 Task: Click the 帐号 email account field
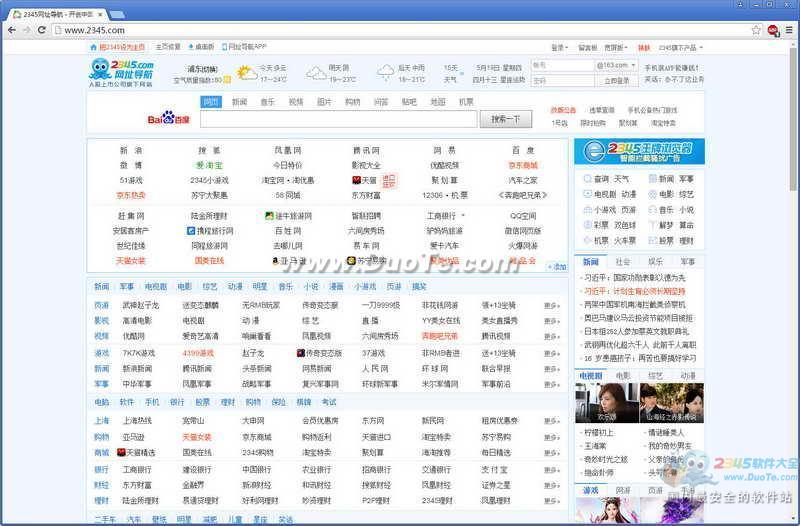point(563,66)
